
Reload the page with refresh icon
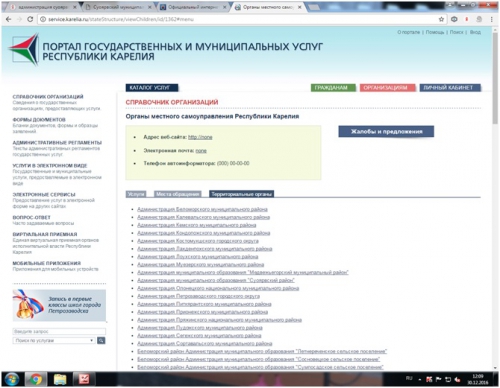tap(30, 19)
